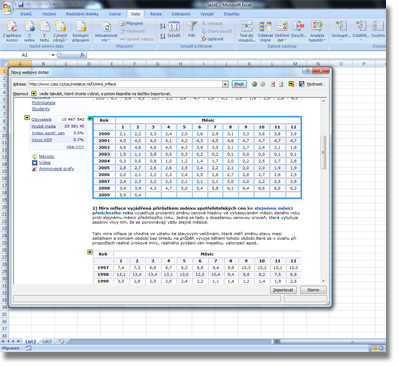Open the Revize ribbon tab
398x366 pixels.
tap(156, 14)
